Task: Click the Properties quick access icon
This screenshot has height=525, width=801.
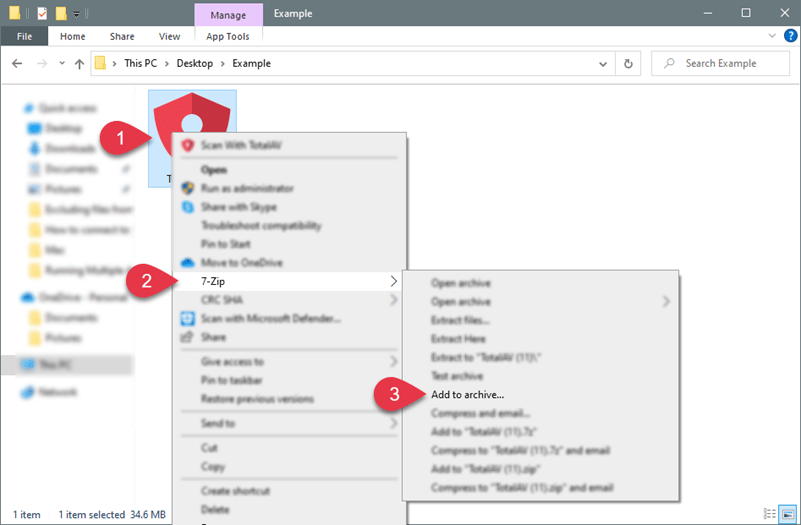Action: click(x=42, y=13)
